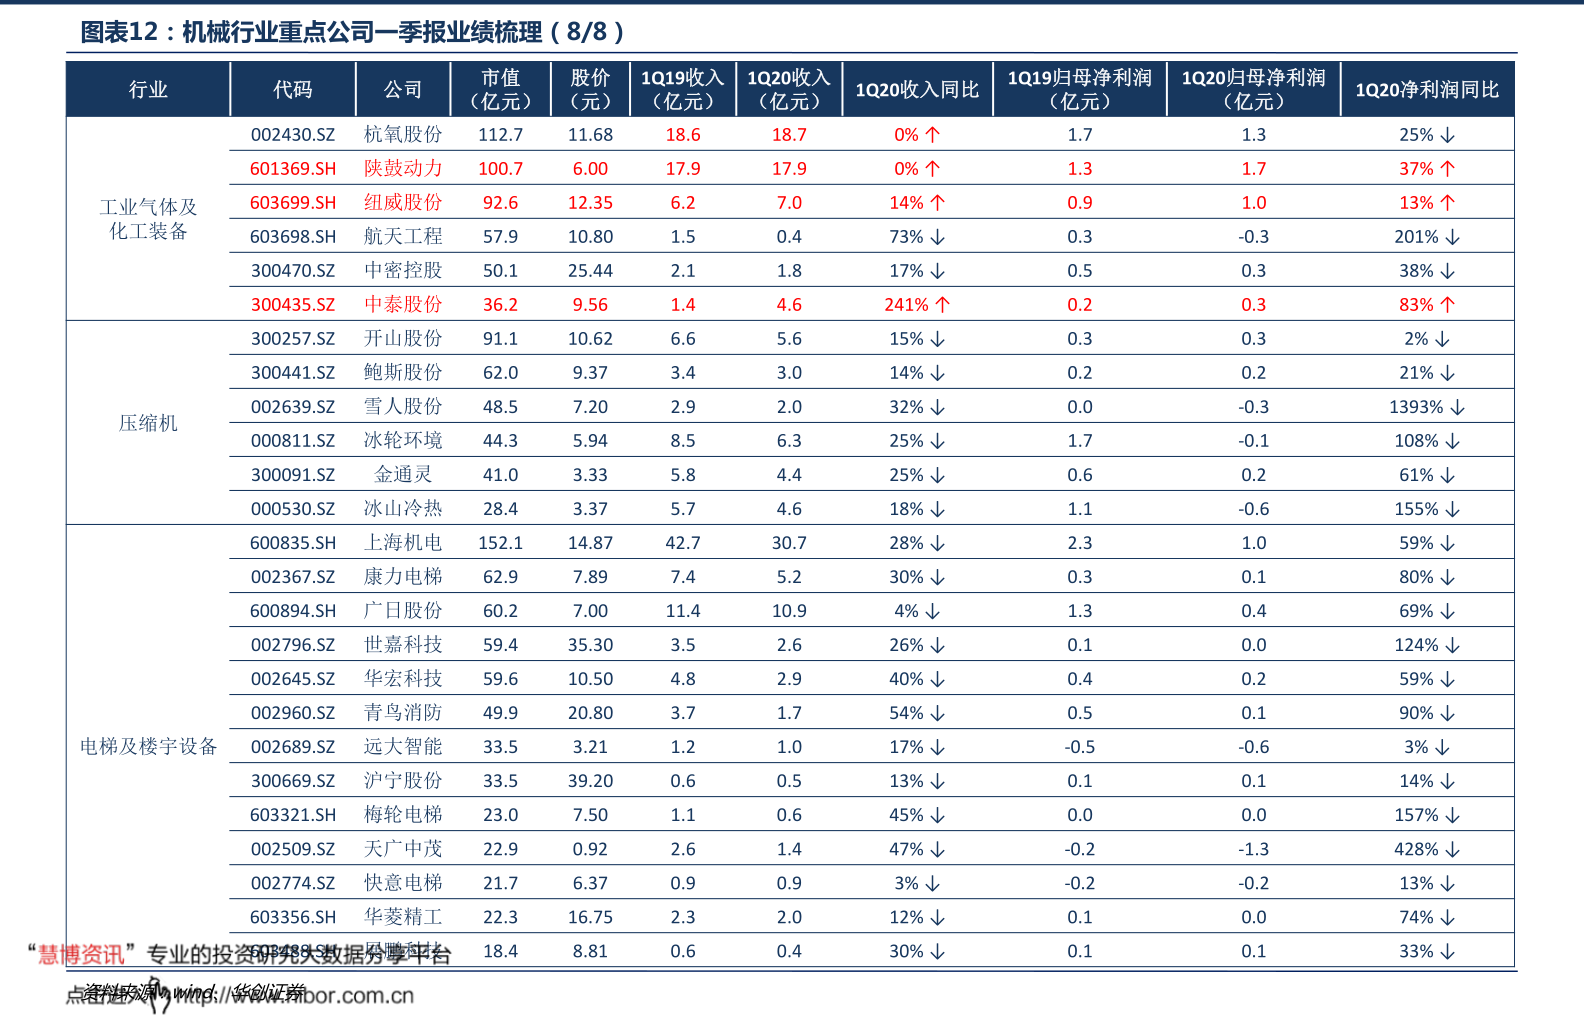Select company name 开山股份
The width and height of the screenshot is (1584, 1023).
[x=403, y=339]
